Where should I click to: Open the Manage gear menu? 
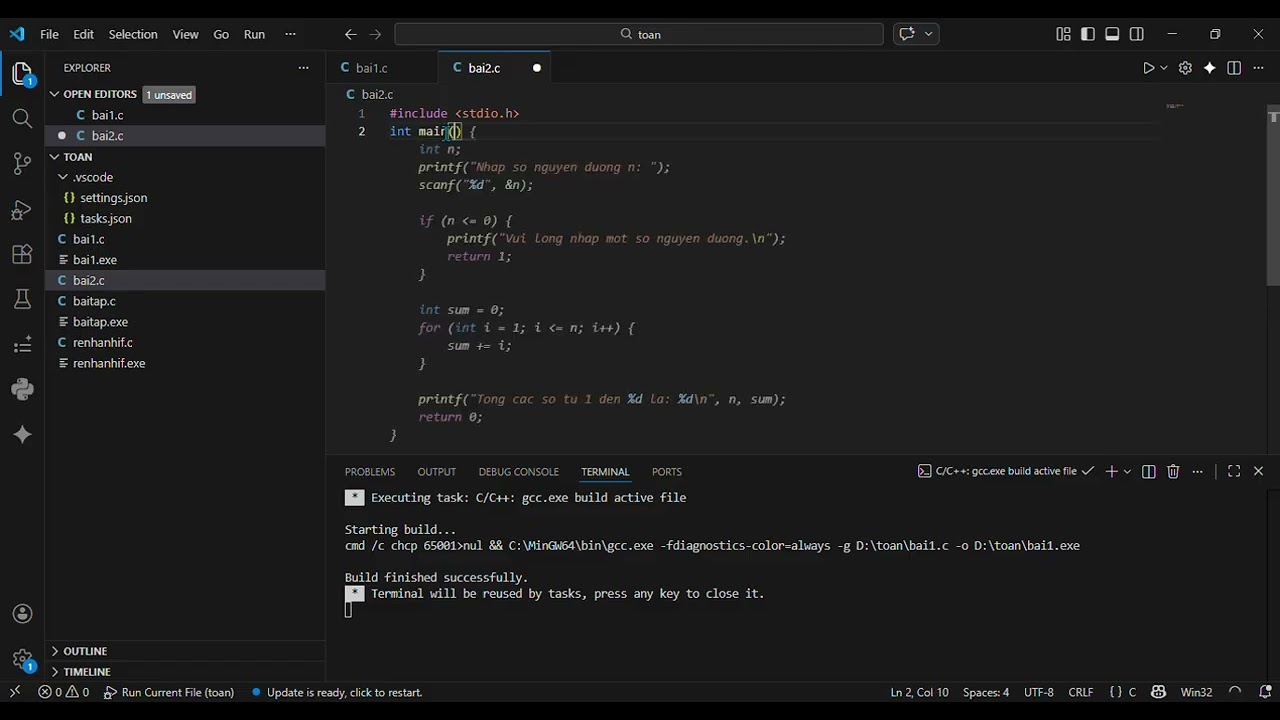22,659
